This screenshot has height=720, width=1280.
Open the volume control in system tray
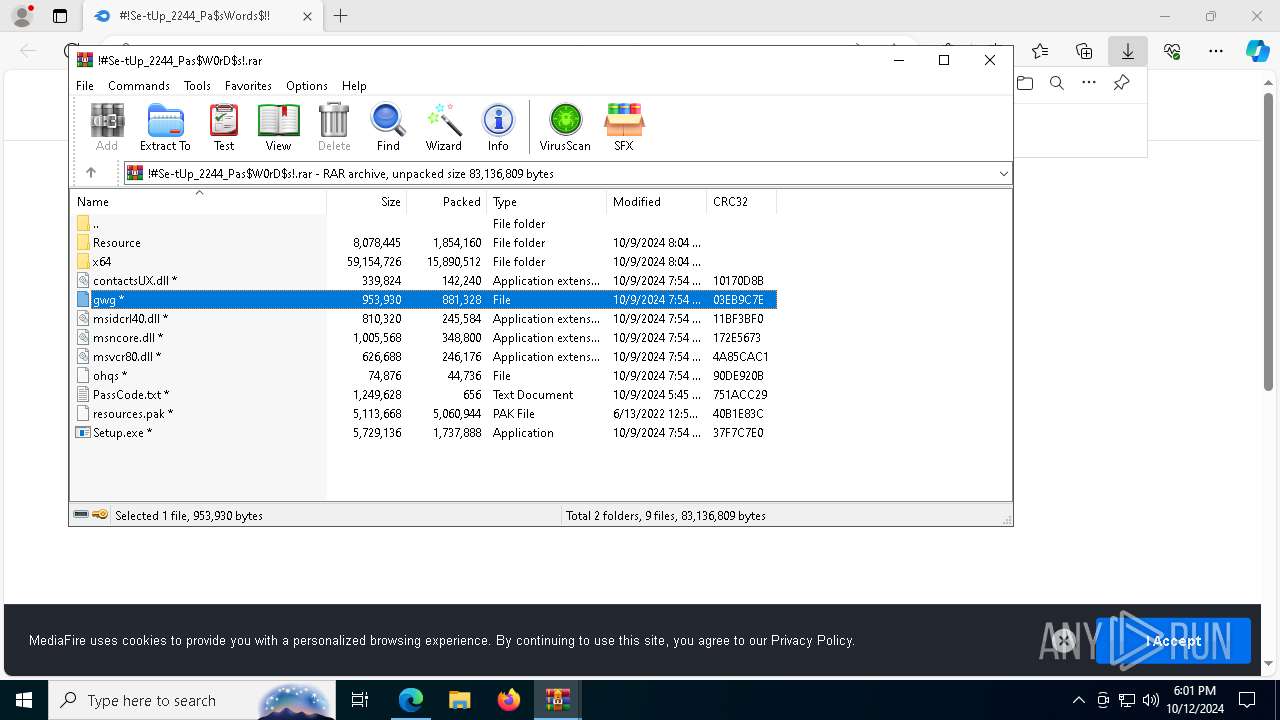tap(1150, 700)
